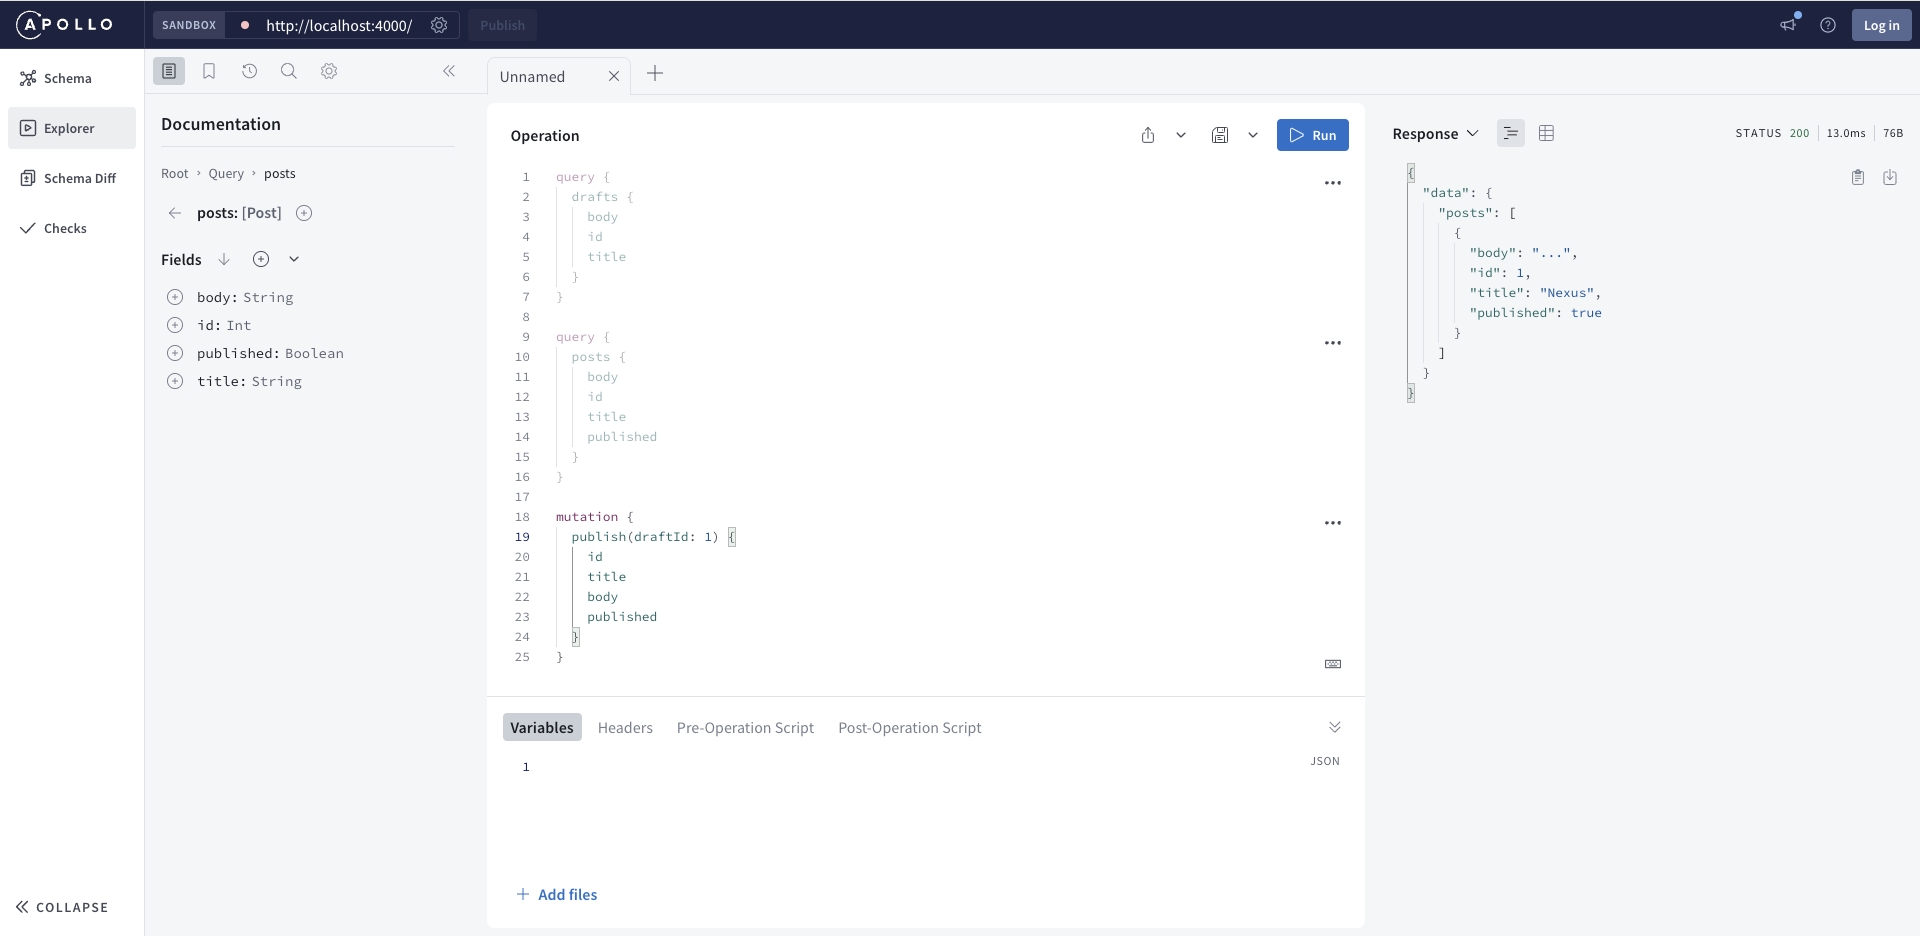1920x936 pixels.
Task: Collapse the documentation panel
Action: coord(449,71)
